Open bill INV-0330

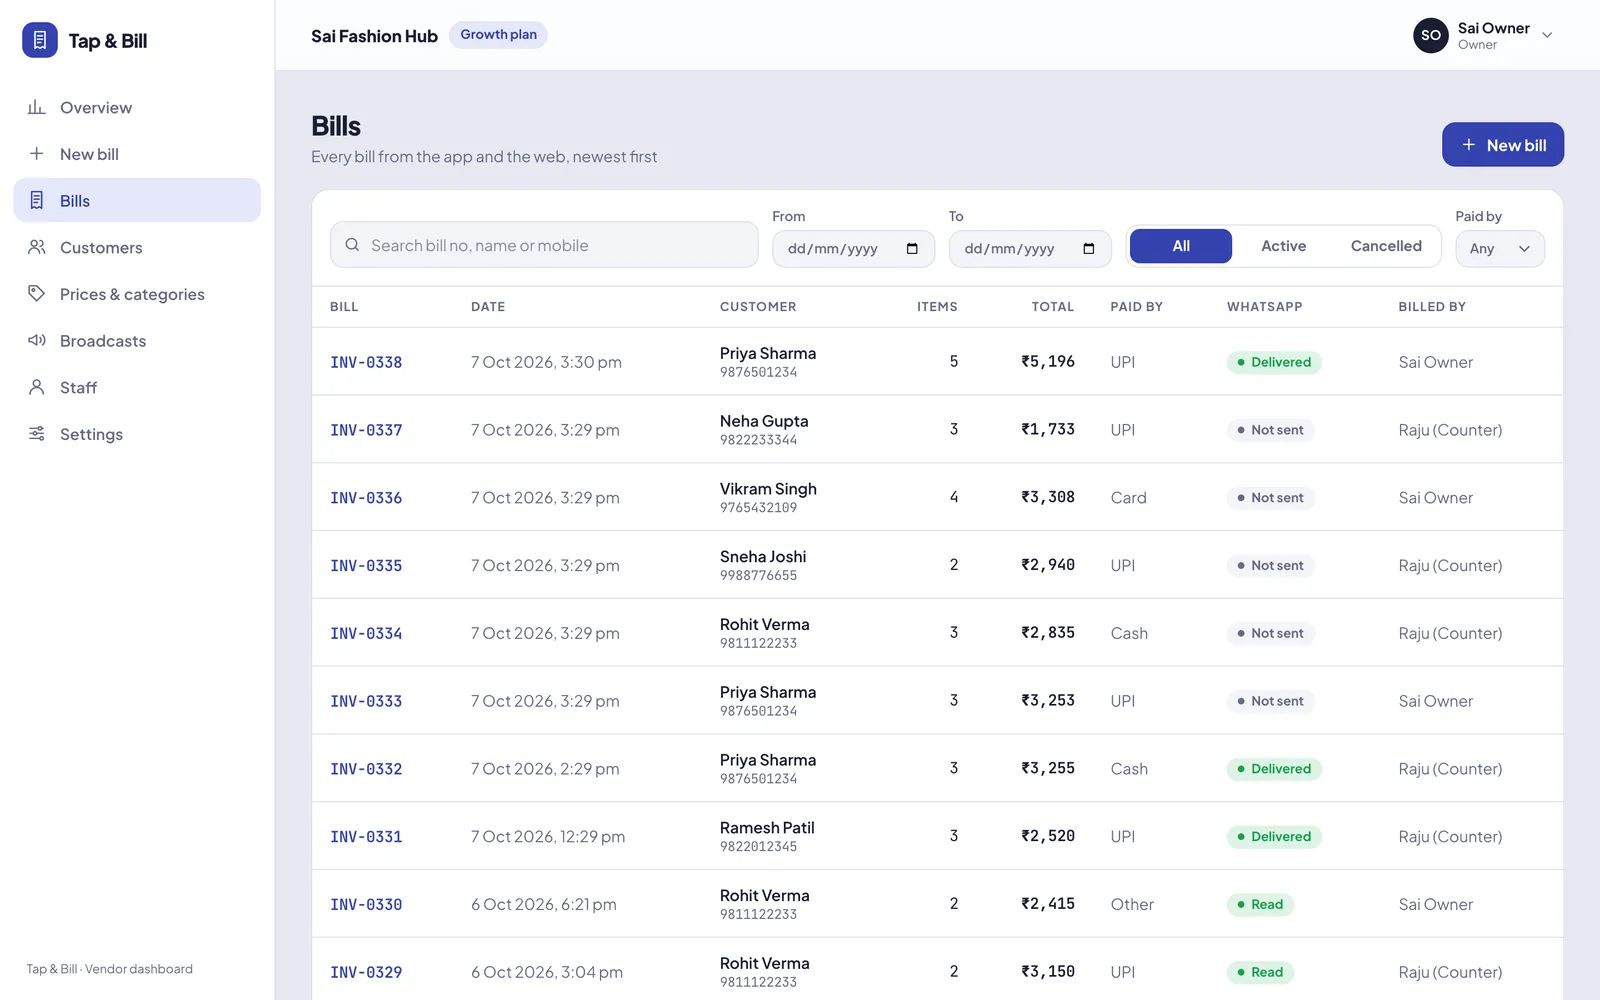point(366,904)
